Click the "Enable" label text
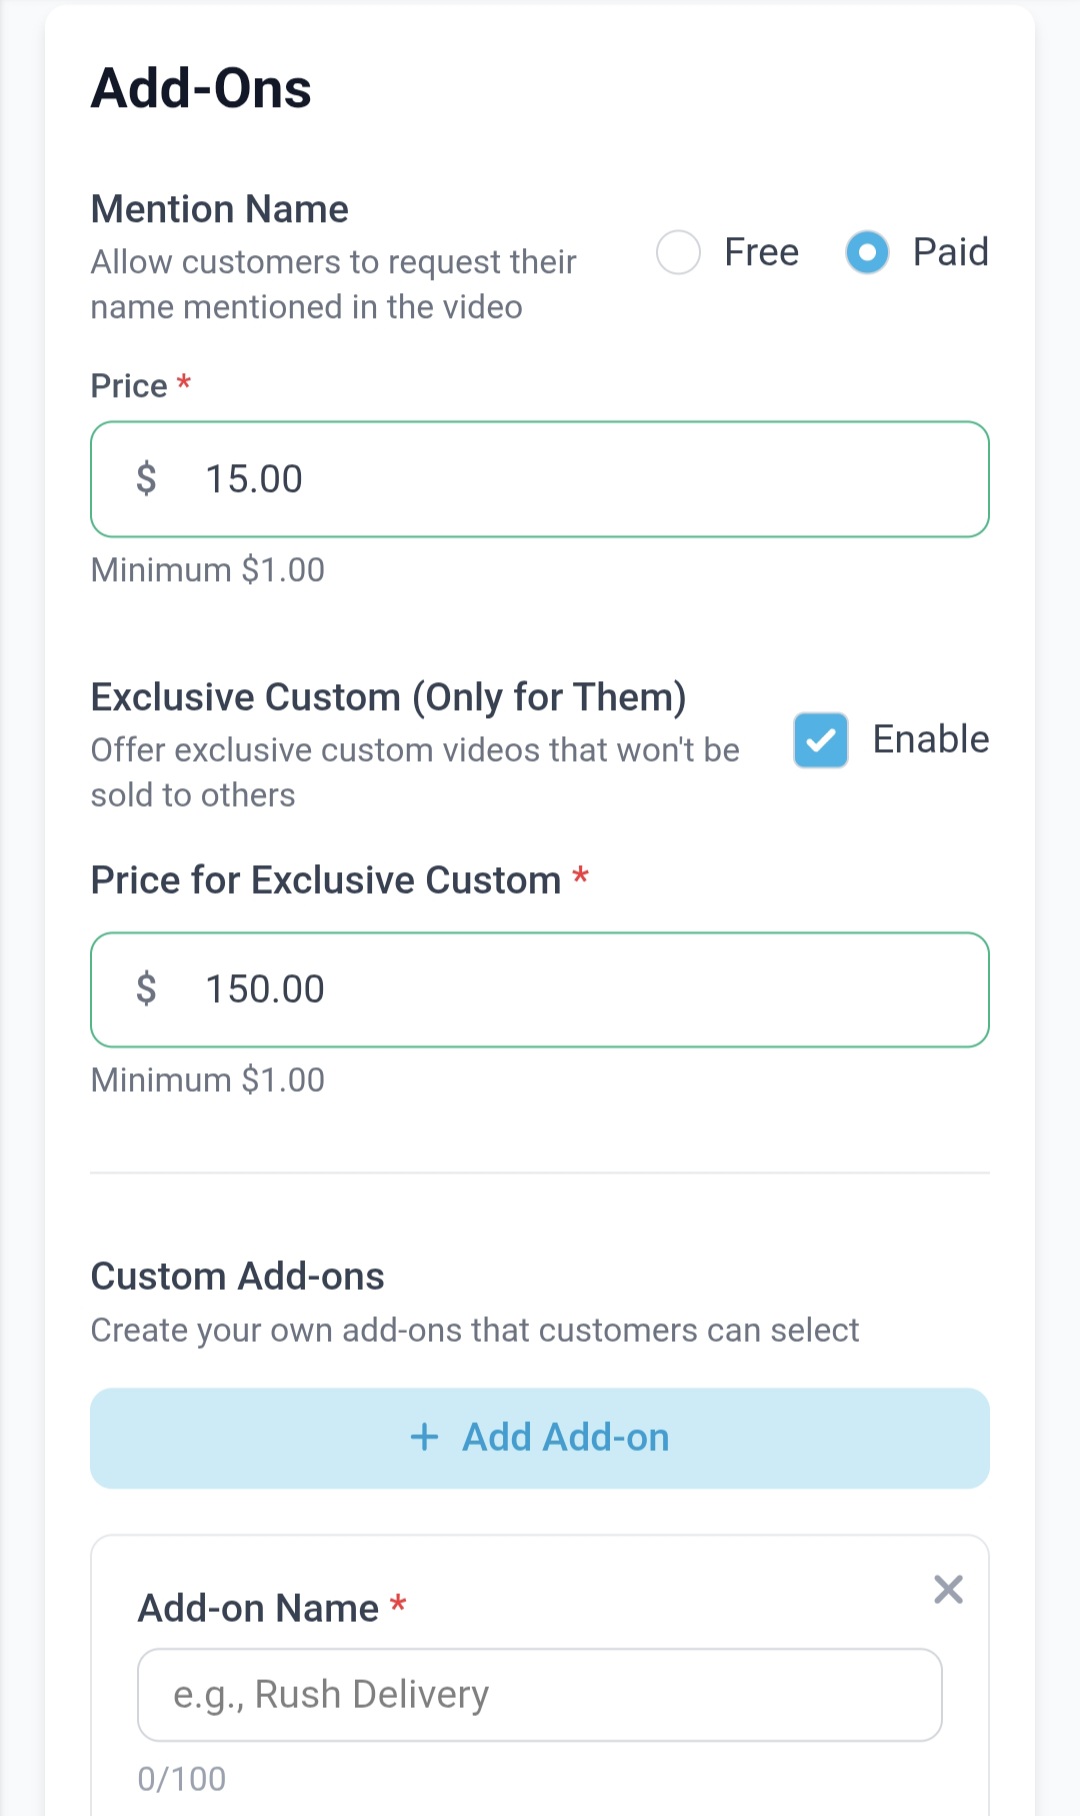The image size is (1080, 1816). click(930, 740)
